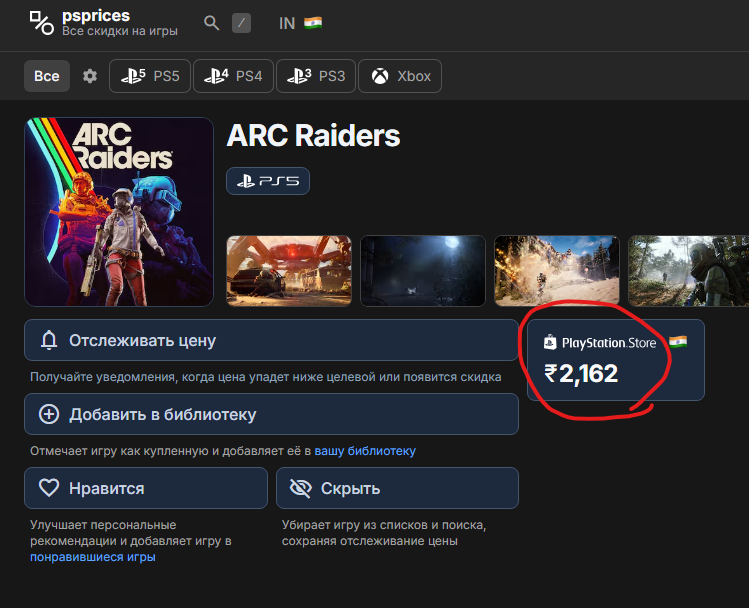The image size is (749, 608).
Task: Click the Xbox logo icon
Action: [380, 76]
